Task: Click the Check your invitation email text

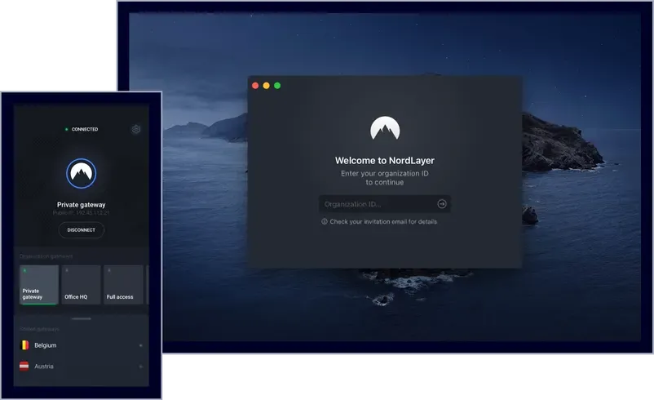Action: point(383,222)
